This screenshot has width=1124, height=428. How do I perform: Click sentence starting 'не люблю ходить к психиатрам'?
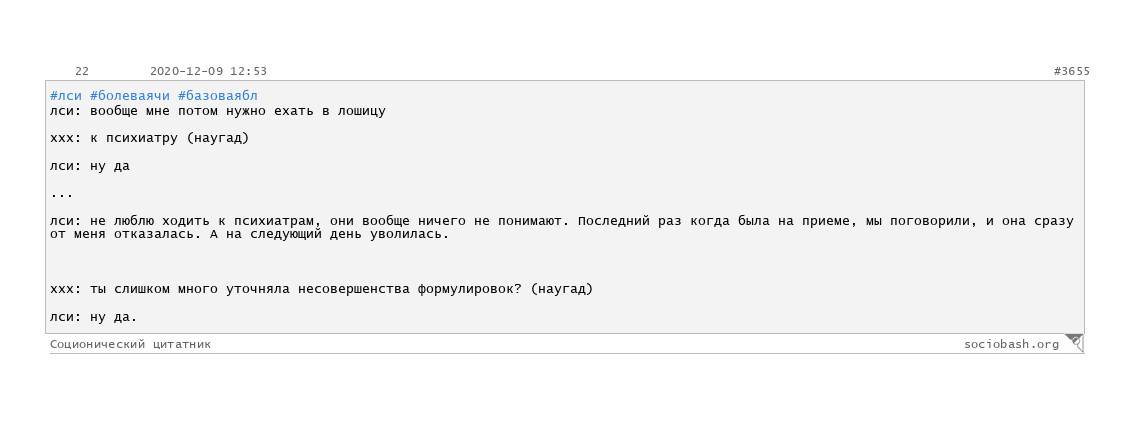click(310, 221)
